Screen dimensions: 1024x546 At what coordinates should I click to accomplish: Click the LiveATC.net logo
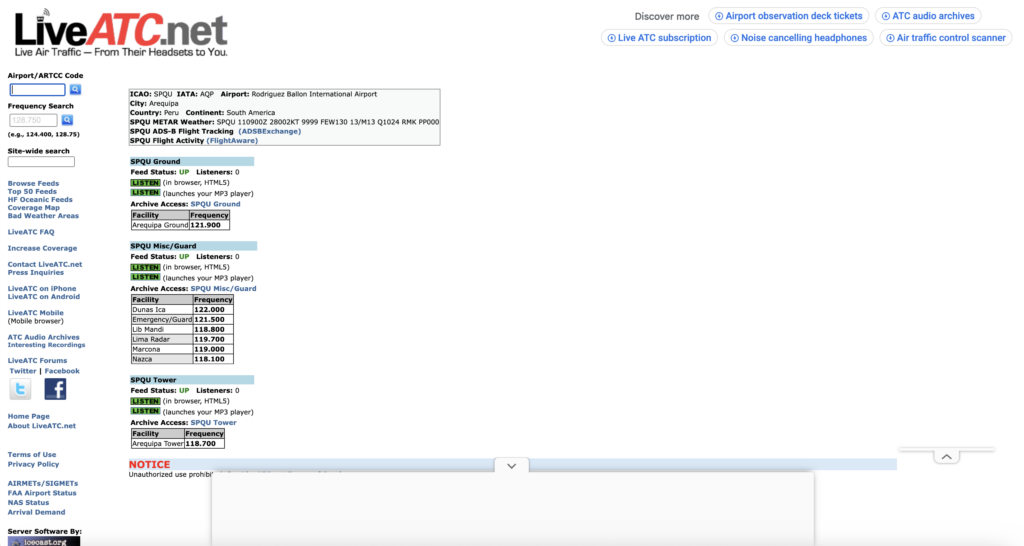(x=121, y=33)
